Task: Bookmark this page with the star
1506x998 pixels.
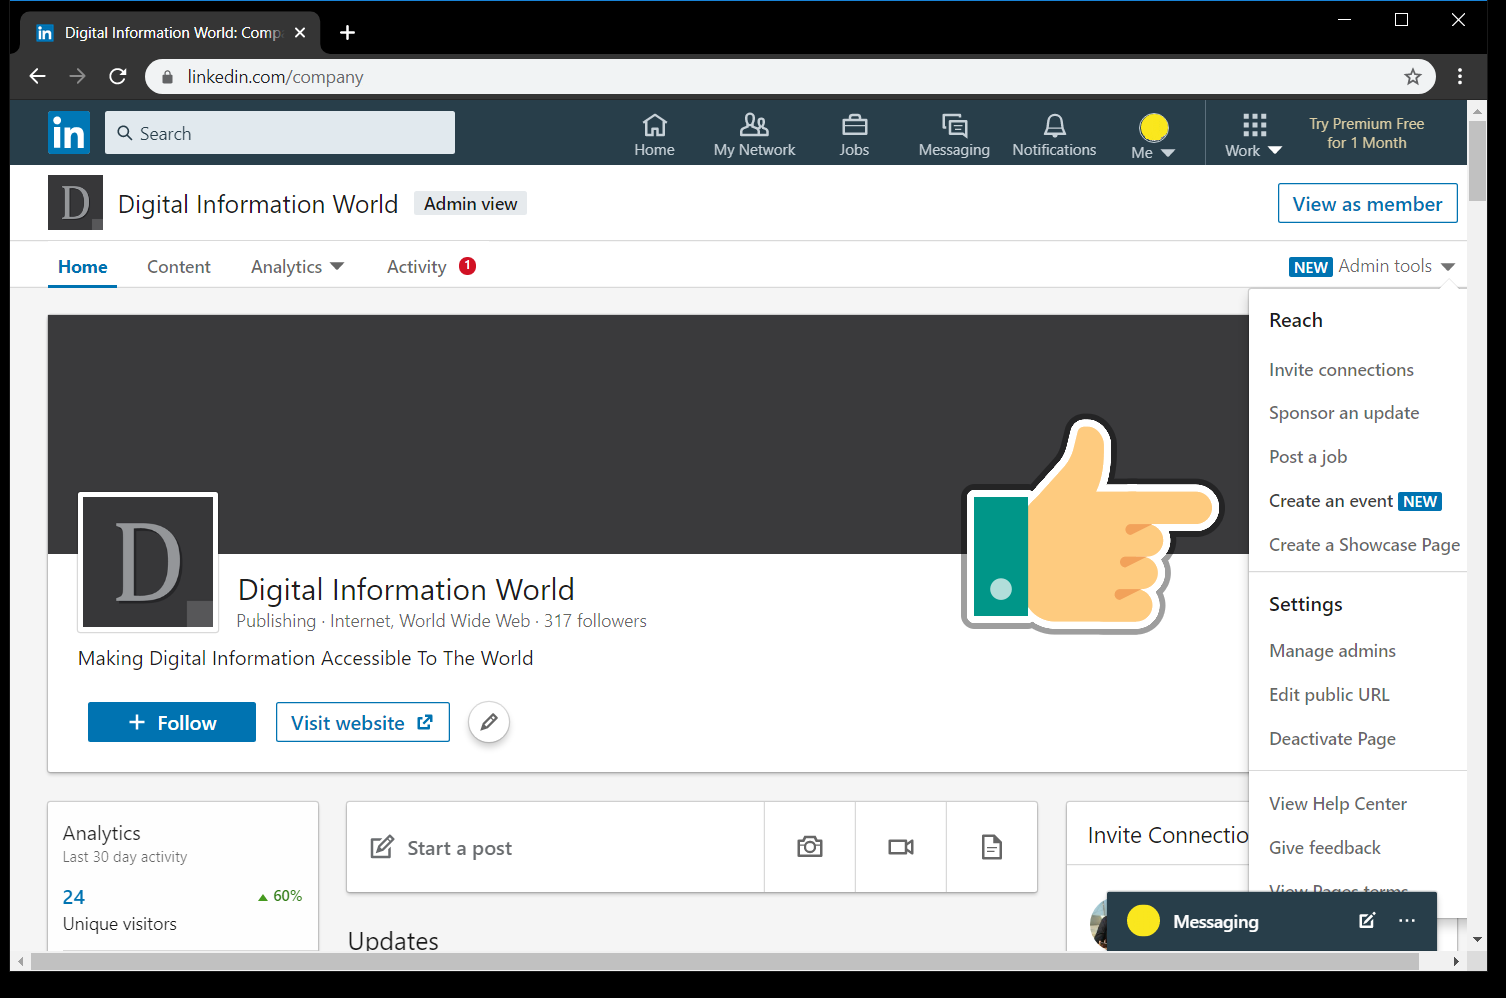Action: point(1412,76)
